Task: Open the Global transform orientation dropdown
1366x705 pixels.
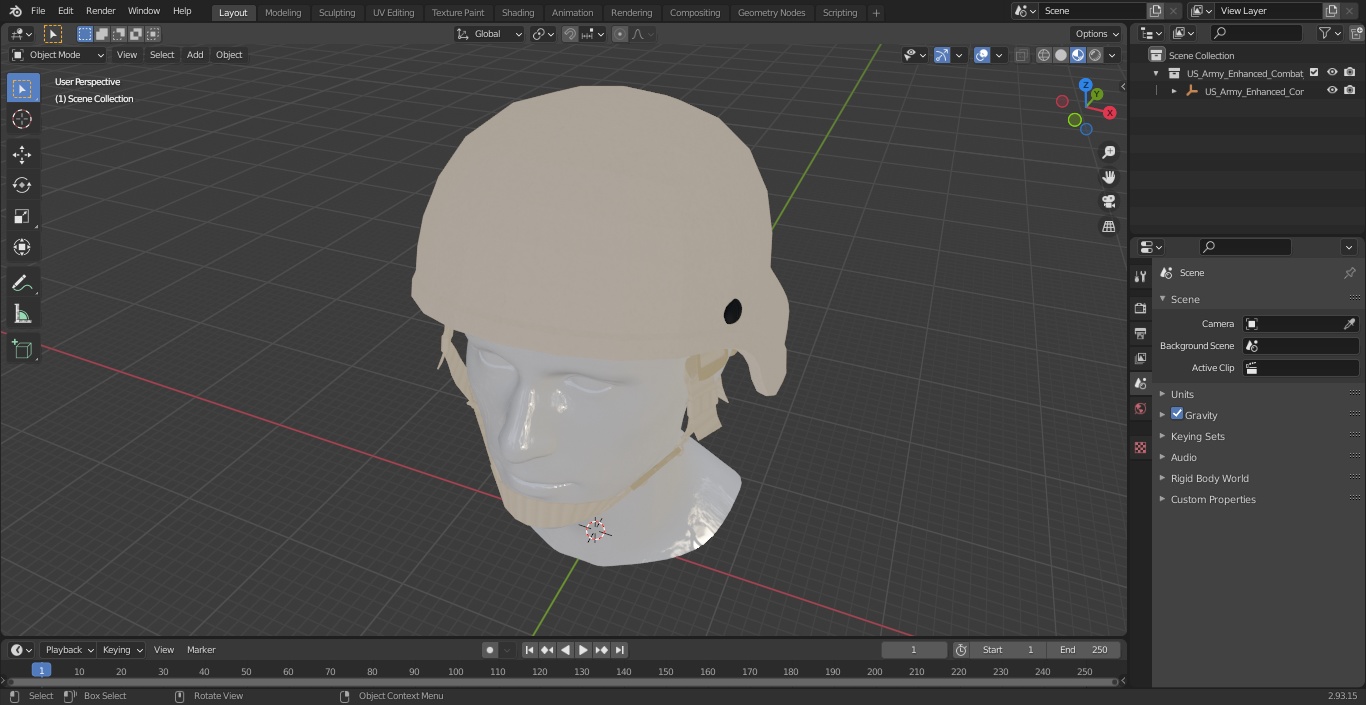Action: tap(490, 34)
